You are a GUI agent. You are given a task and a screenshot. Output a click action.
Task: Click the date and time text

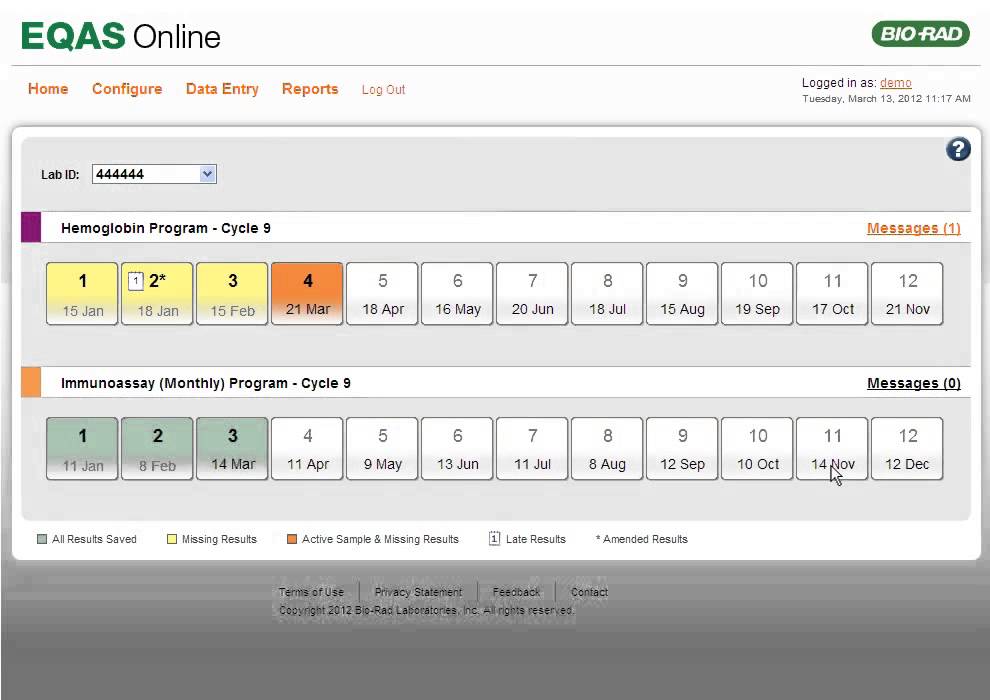[x=886, y=98]
